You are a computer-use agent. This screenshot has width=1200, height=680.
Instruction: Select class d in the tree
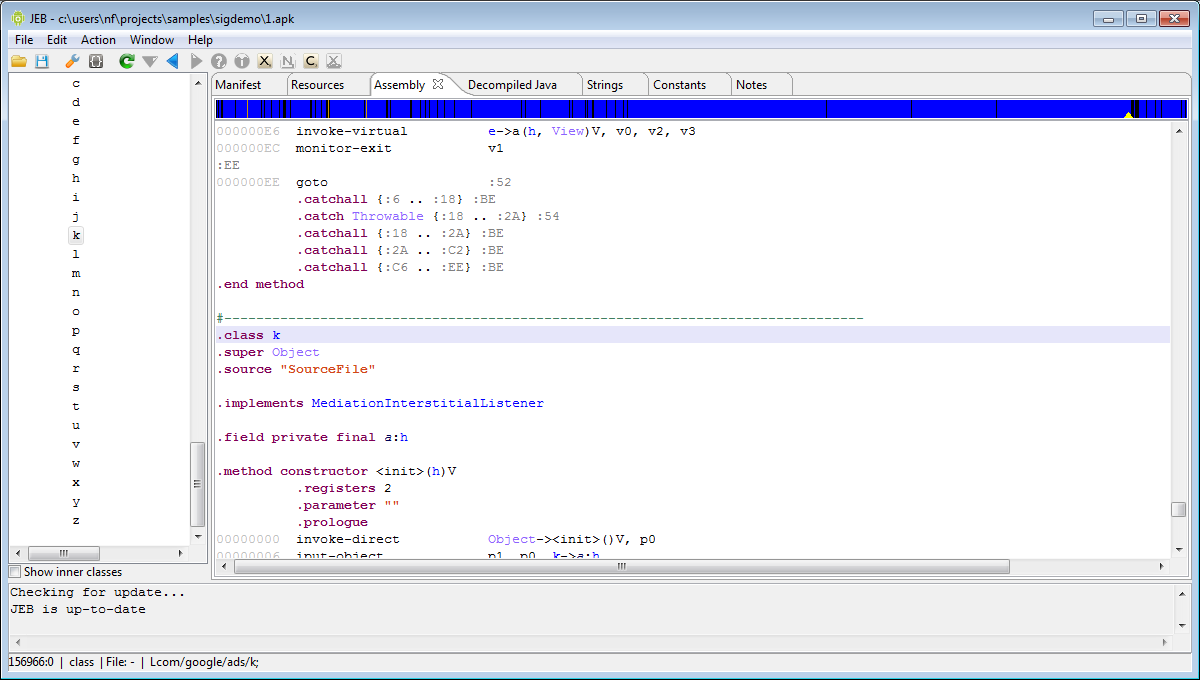coord(76,103)
